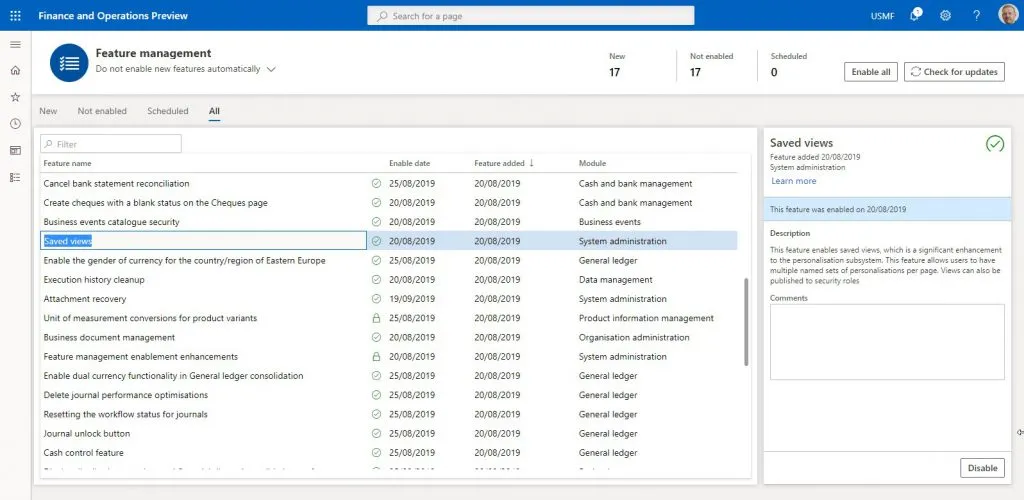
Task: Click the Search for a page box
Action: point(530,16)
